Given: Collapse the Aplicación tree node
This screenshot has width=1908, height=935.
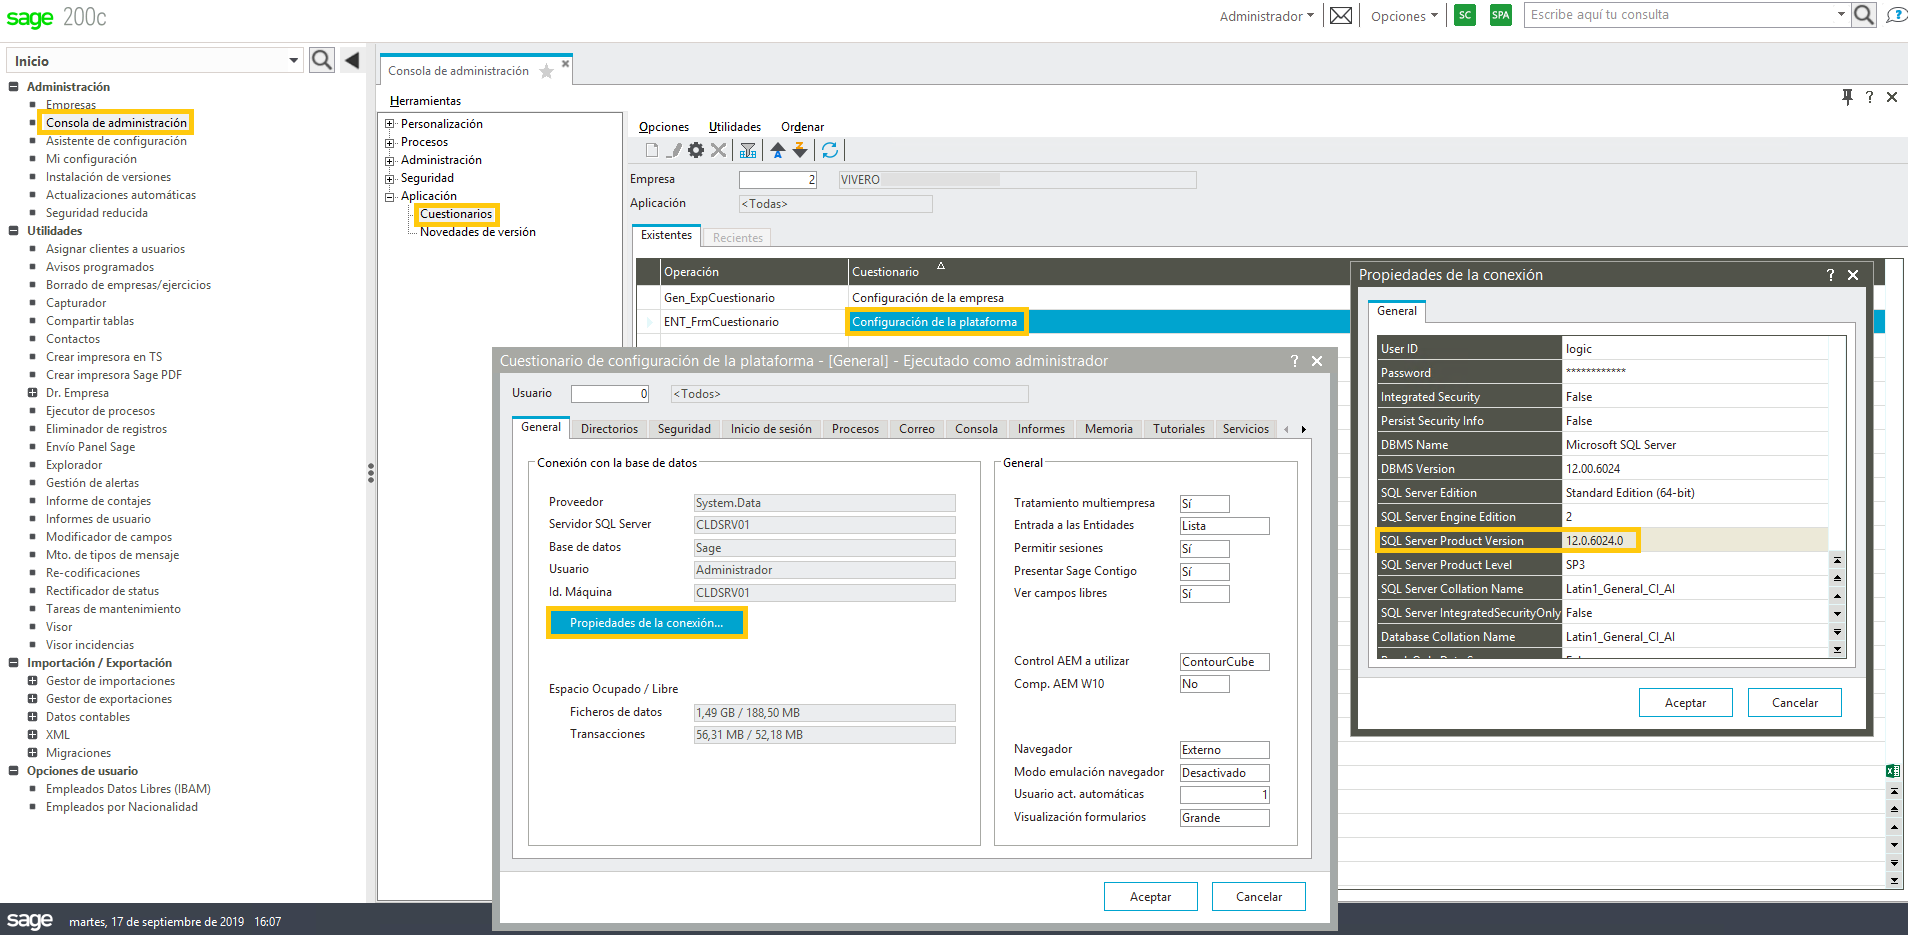Looking at the screenshot, I should (x=390, y=196).
